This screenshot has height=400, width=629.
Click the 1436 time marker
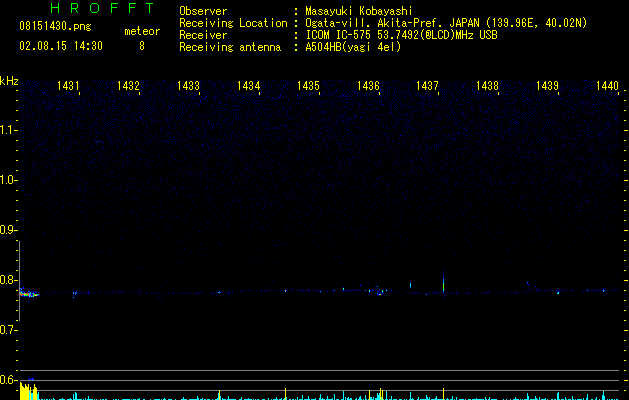click(368, 85)
